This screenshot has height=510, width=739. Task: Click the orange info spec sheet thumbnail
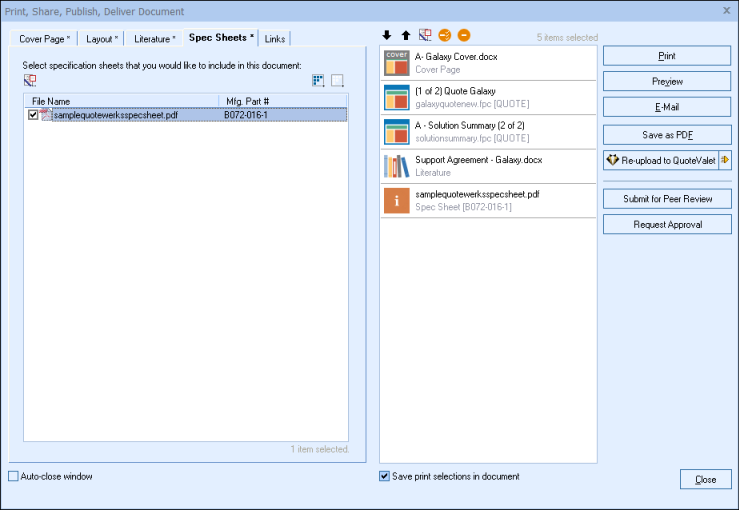[x=397, y=199]
